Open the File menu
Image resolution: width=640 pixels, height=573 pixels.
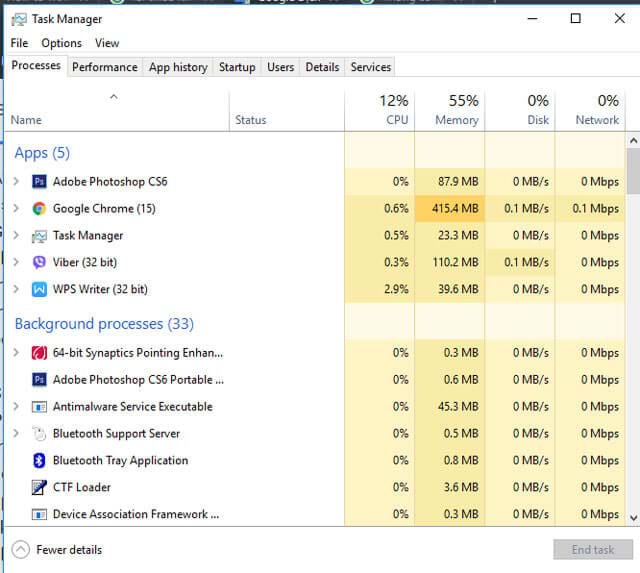coord(19,43)
